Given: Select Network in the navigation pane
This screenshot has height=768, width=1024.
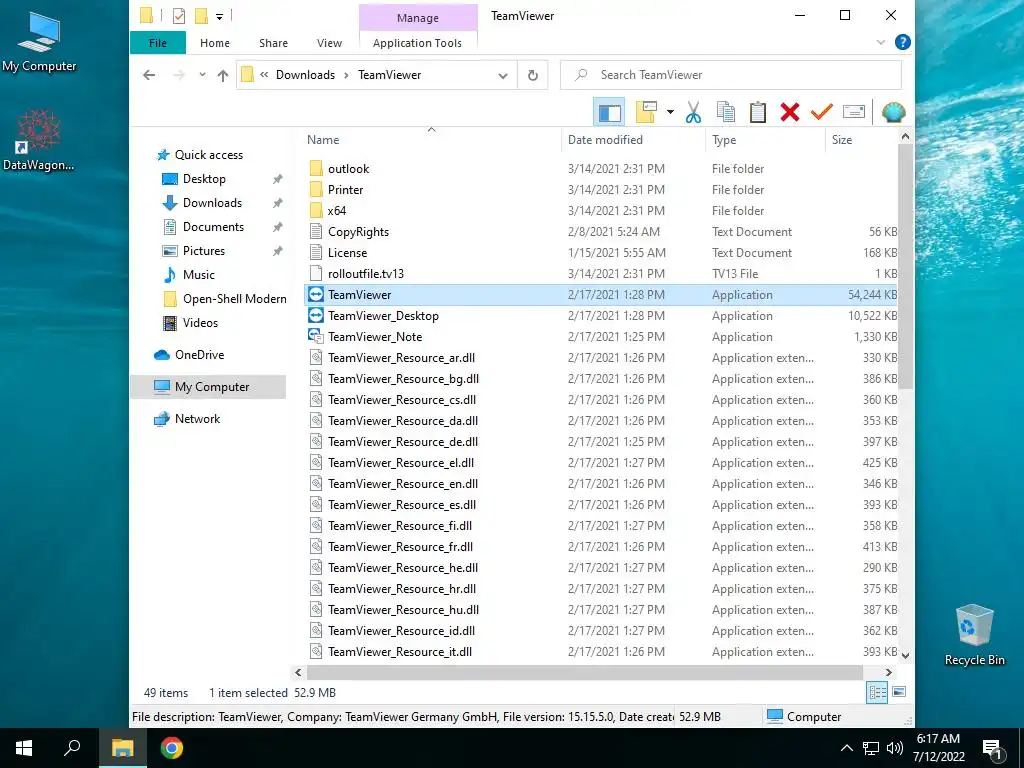Looking at the screenshot, I should tap(197, 419).
